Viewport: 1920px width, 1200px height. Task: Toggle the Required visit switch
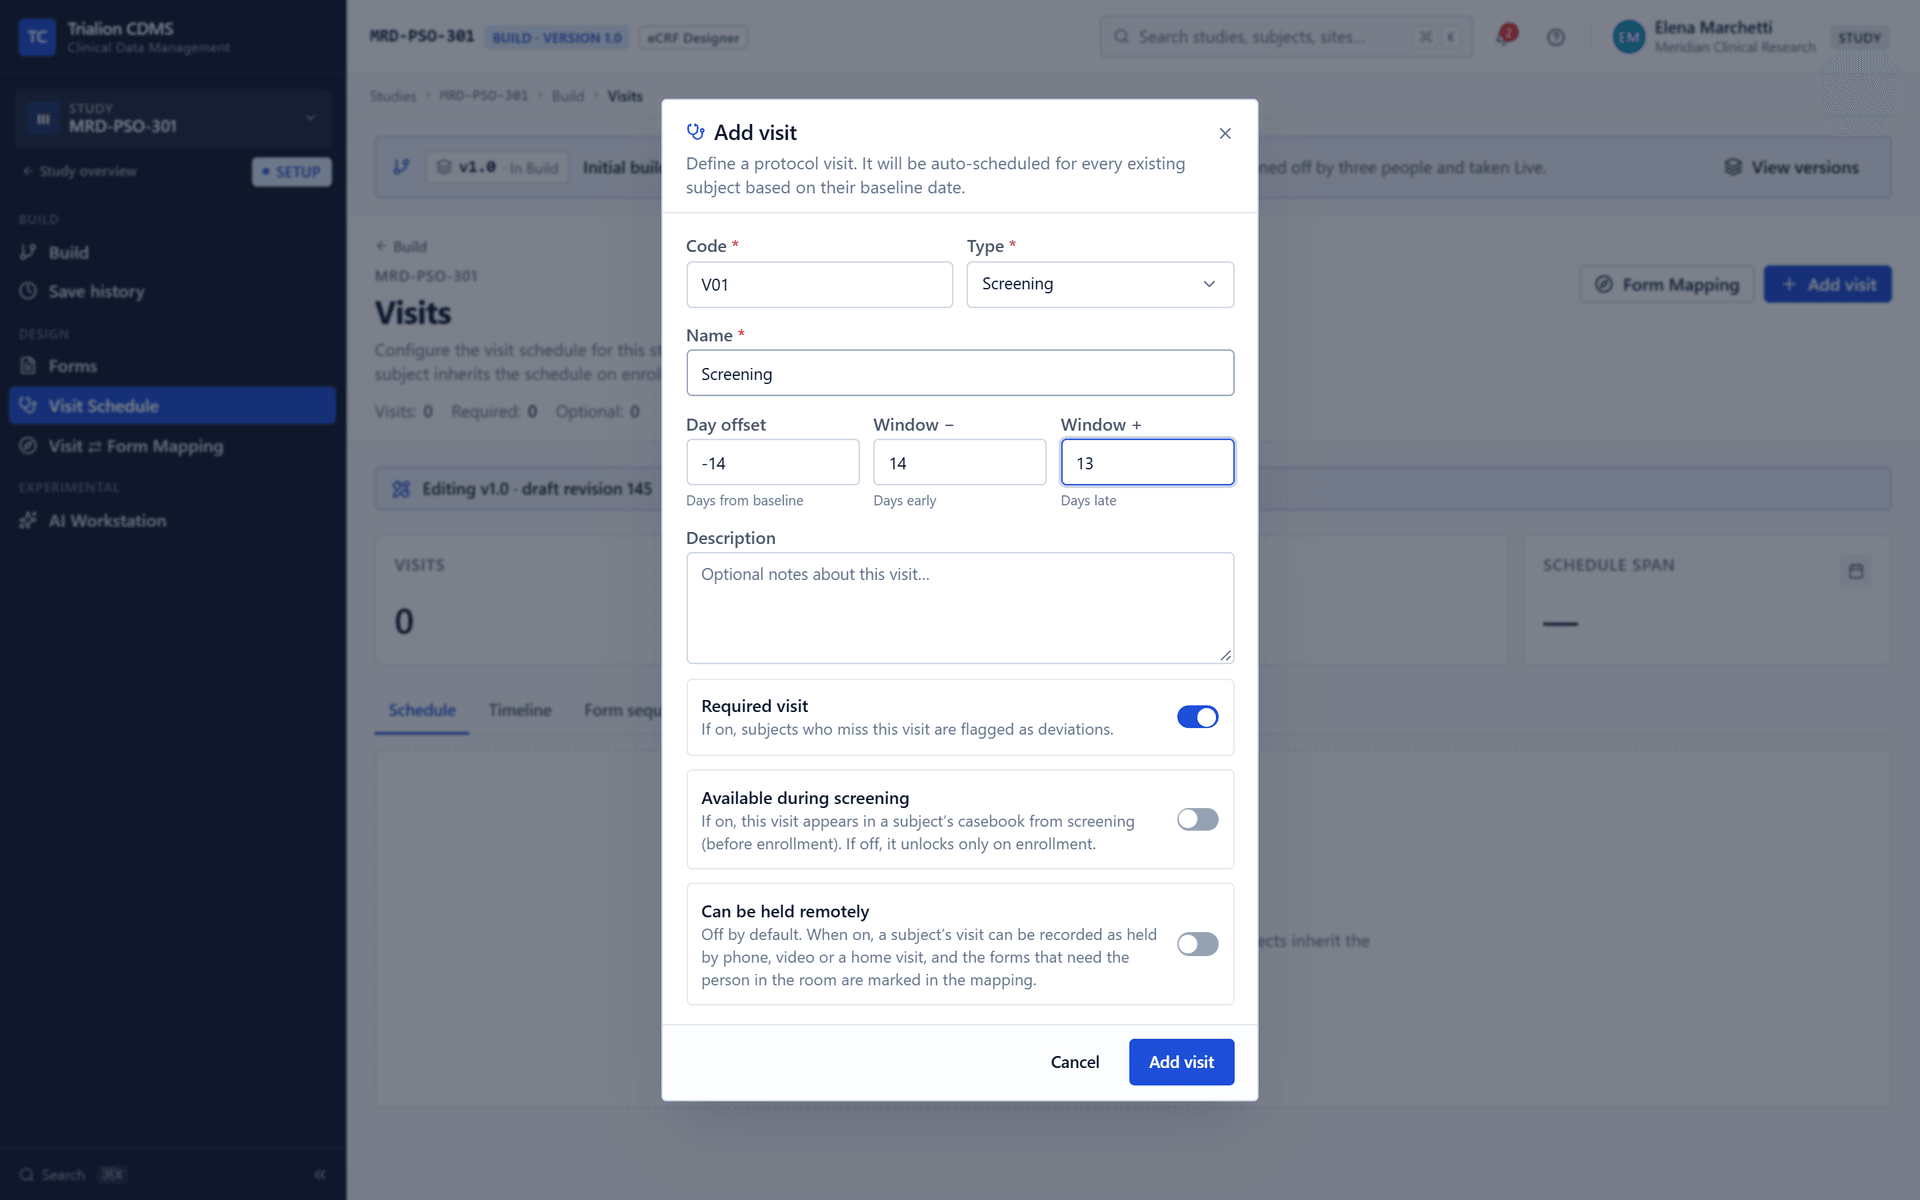click(1197, 717)
